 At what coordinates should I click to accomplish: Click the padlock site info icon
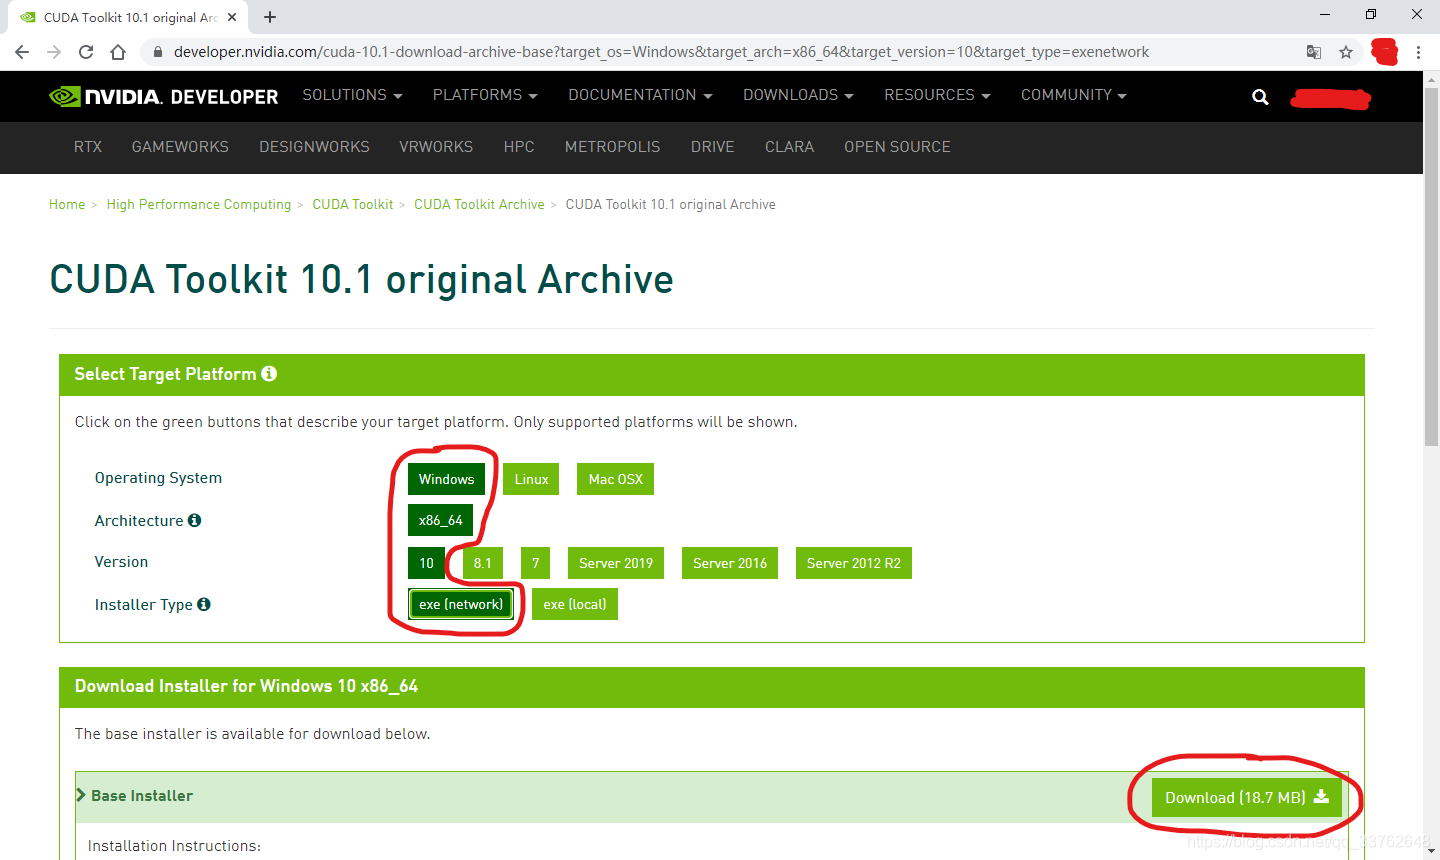pos(157,52)
